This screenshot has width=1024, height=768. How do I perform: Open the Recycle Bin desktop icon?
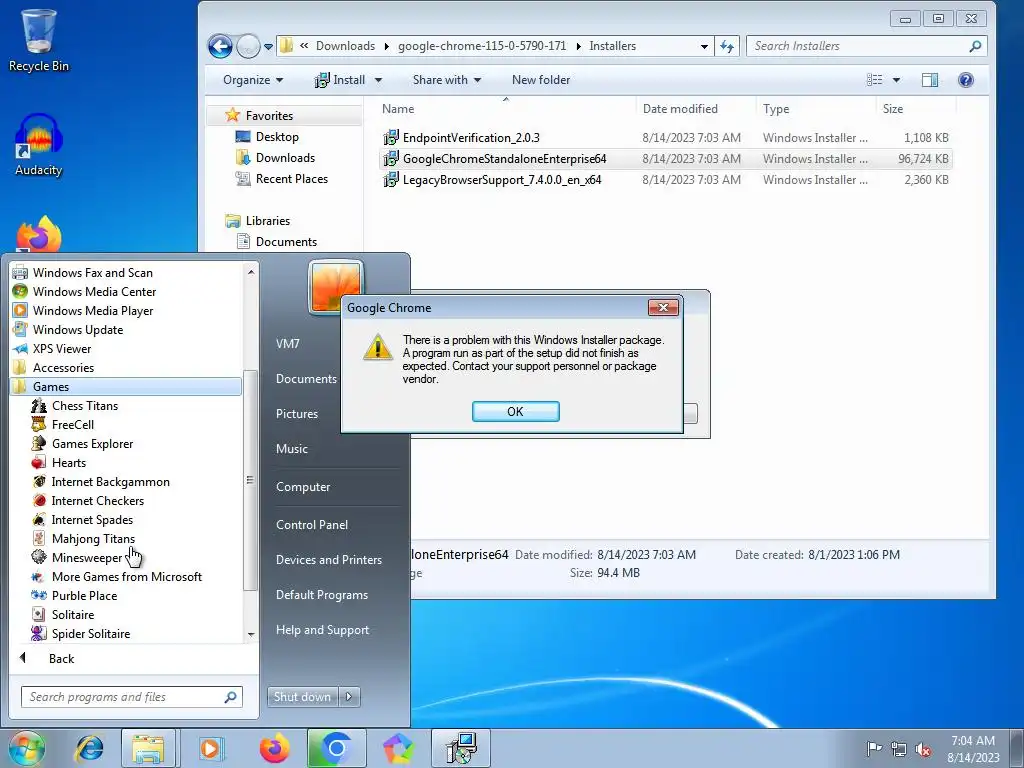(39, 40)
